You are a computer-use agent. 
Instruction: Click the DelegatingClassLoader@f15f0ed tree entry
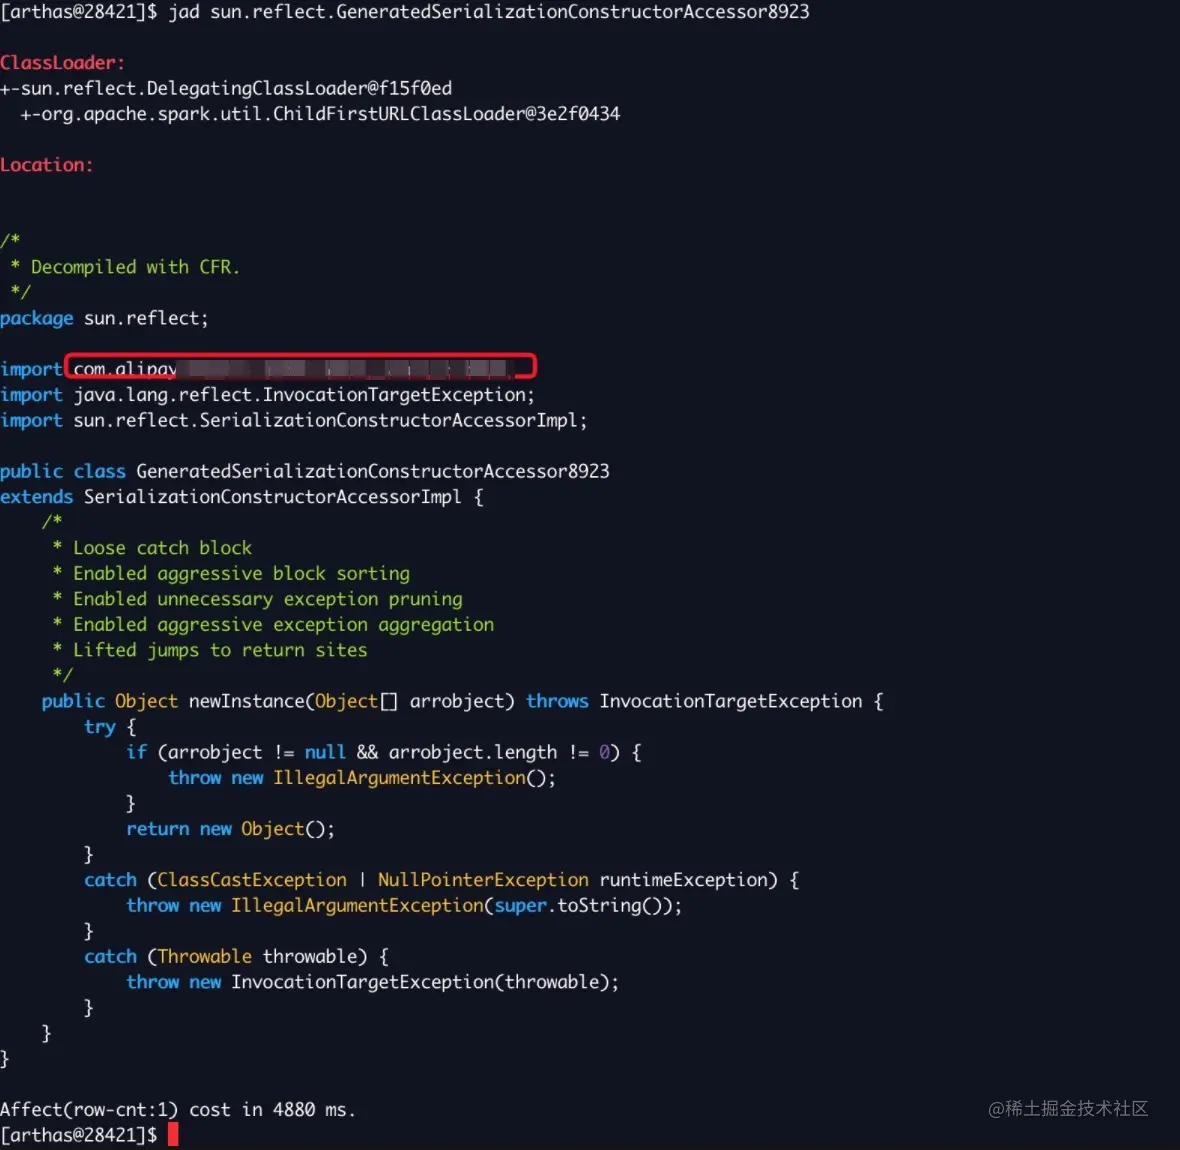click(x=226, y=88)
